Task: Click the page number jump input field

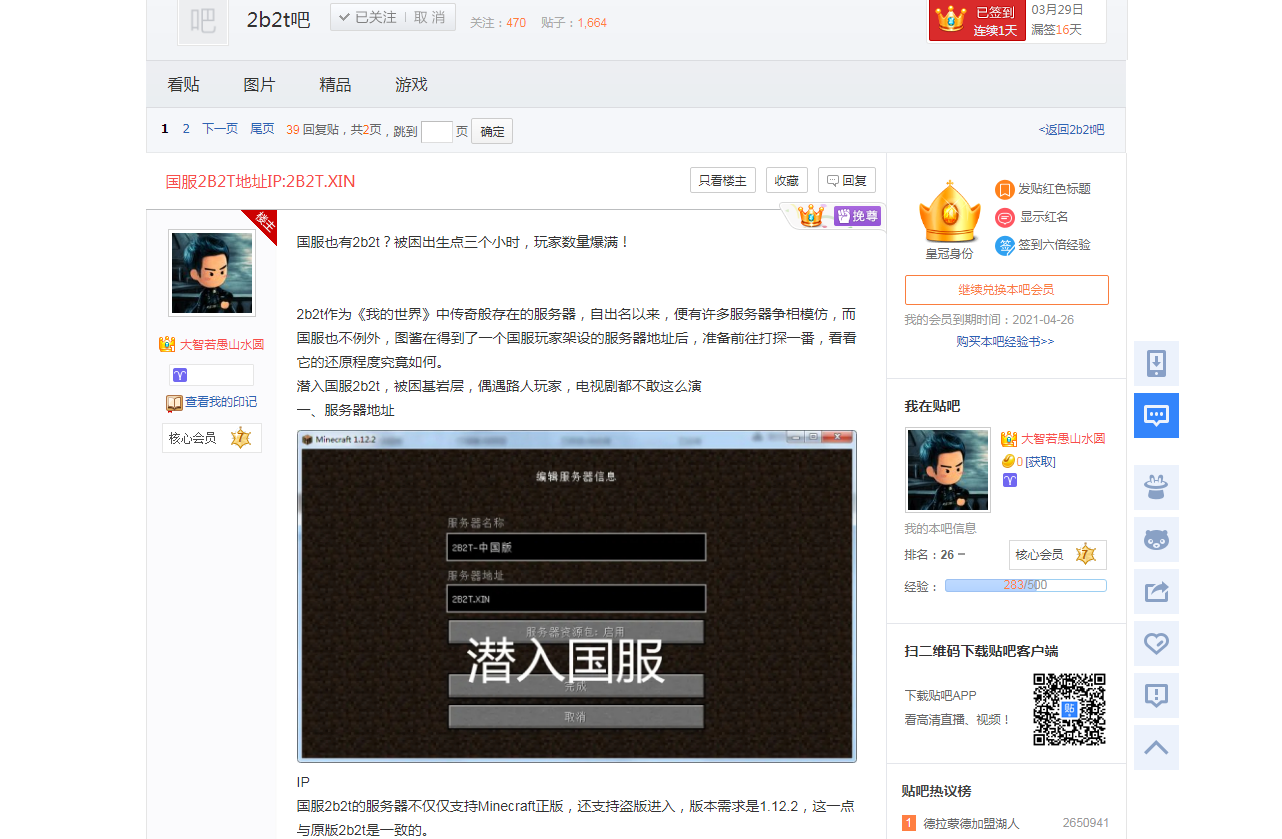Action: 437,131
